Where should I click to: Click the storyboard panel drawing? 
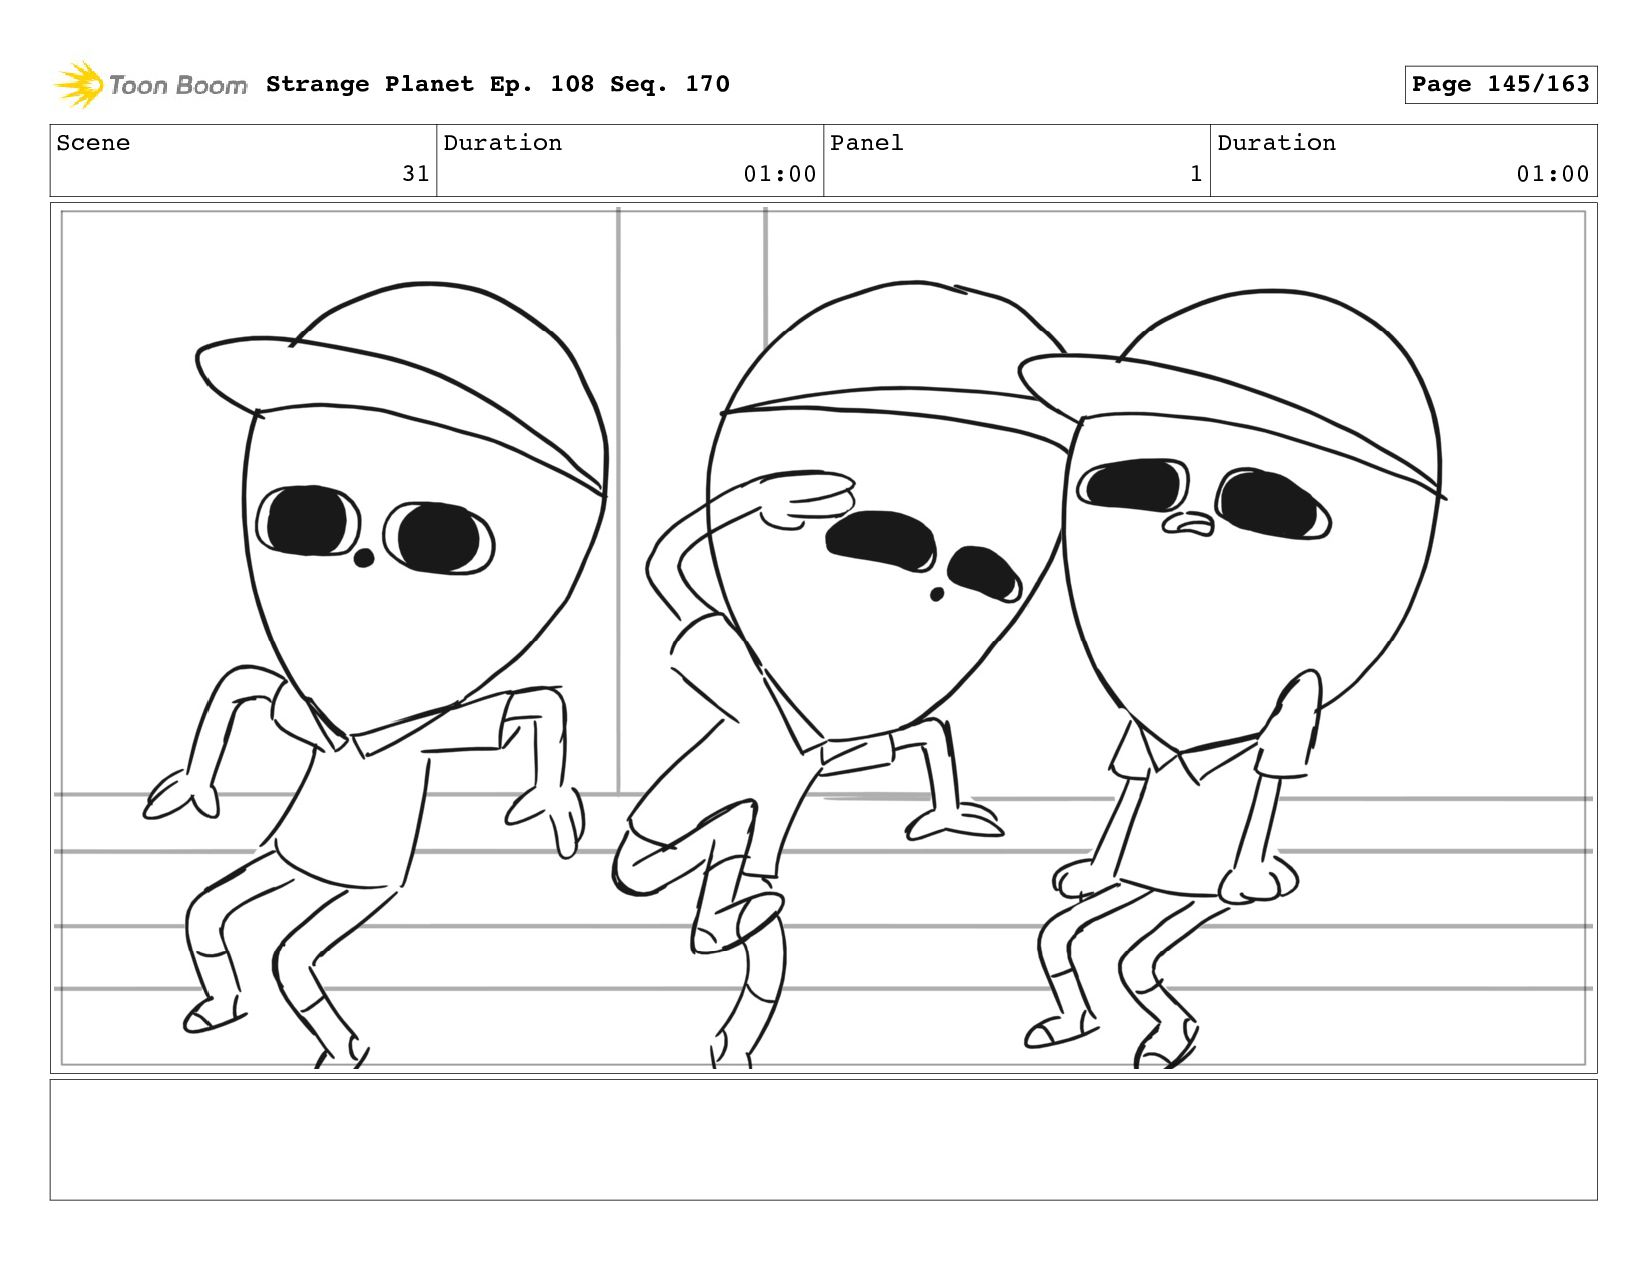(x=823, y=638)
